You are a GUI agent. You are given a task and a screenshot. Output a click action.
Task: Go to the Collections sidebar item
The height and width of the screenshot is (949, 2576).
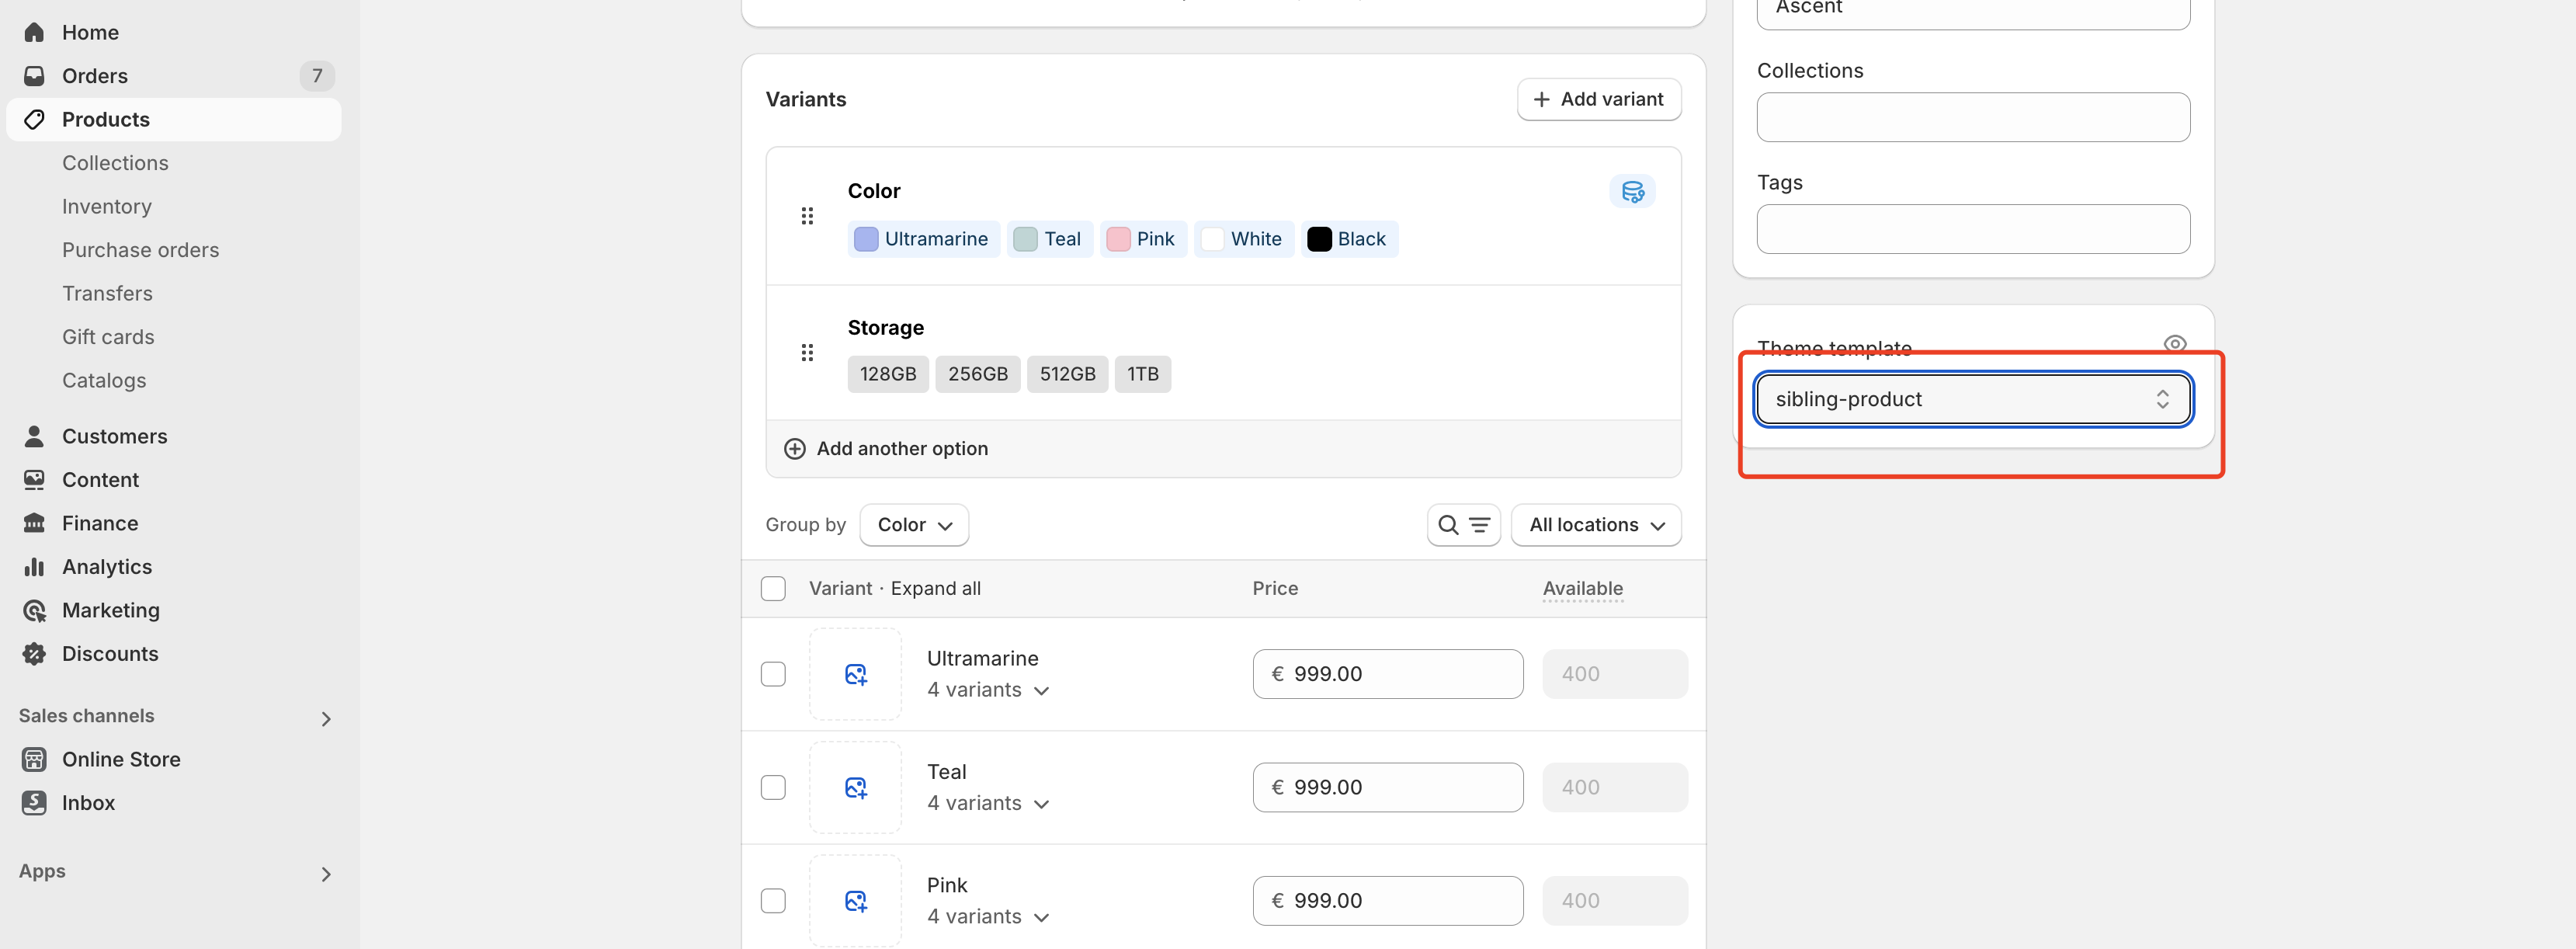(115, 163)
